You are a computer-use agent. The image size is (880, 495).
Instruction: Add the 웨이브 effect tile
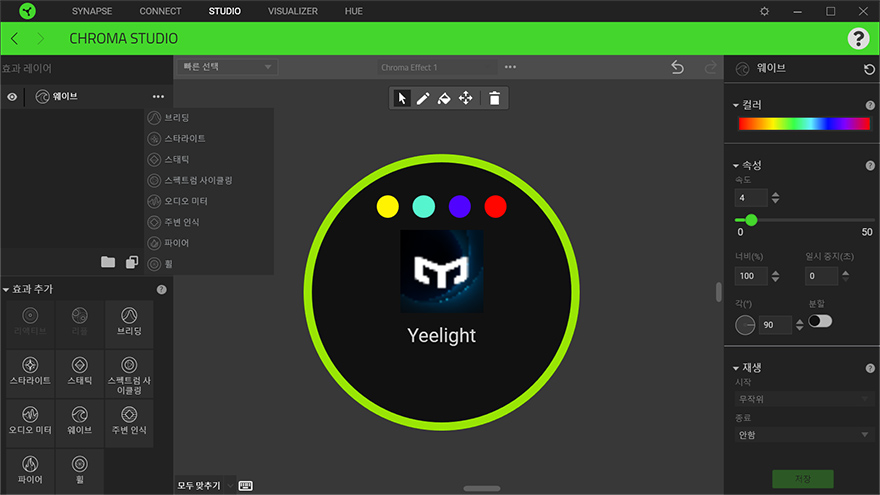[80, 422]
